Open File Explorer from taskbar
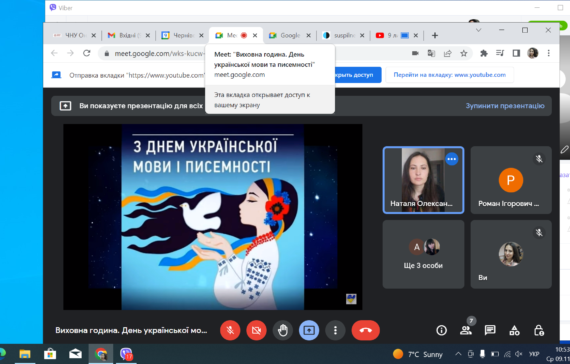The width and height of the screenshot is (570, 364). [x=25, y=354]
